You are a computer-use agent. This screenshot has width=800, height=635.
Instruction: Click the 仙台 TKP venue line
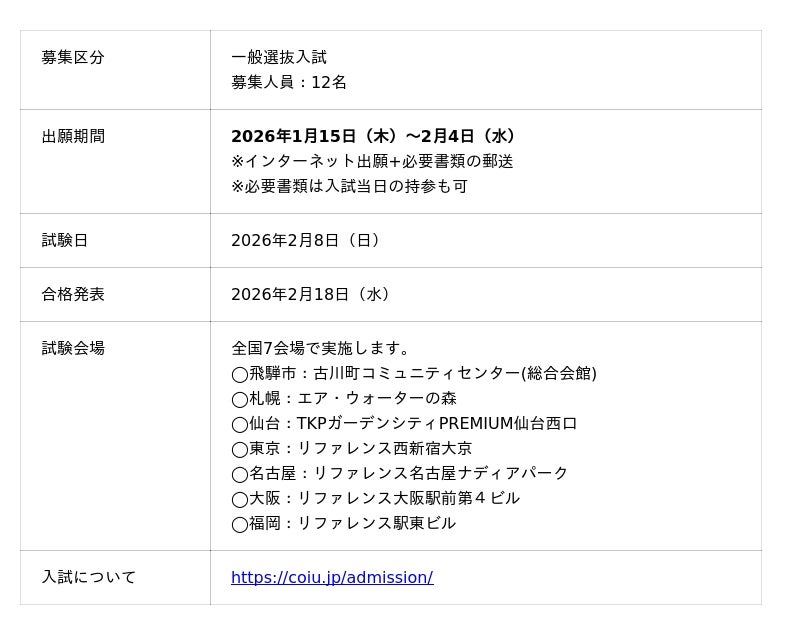[404, 423]
